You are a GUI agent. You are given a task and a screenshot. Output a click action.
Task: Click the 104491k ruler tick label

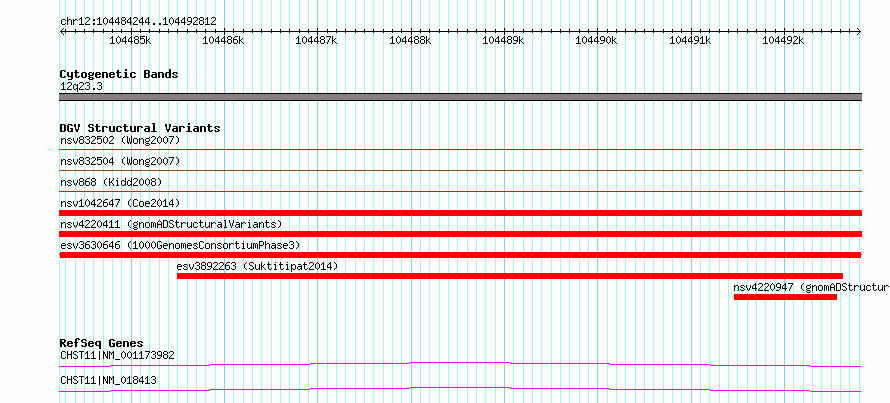690,40
